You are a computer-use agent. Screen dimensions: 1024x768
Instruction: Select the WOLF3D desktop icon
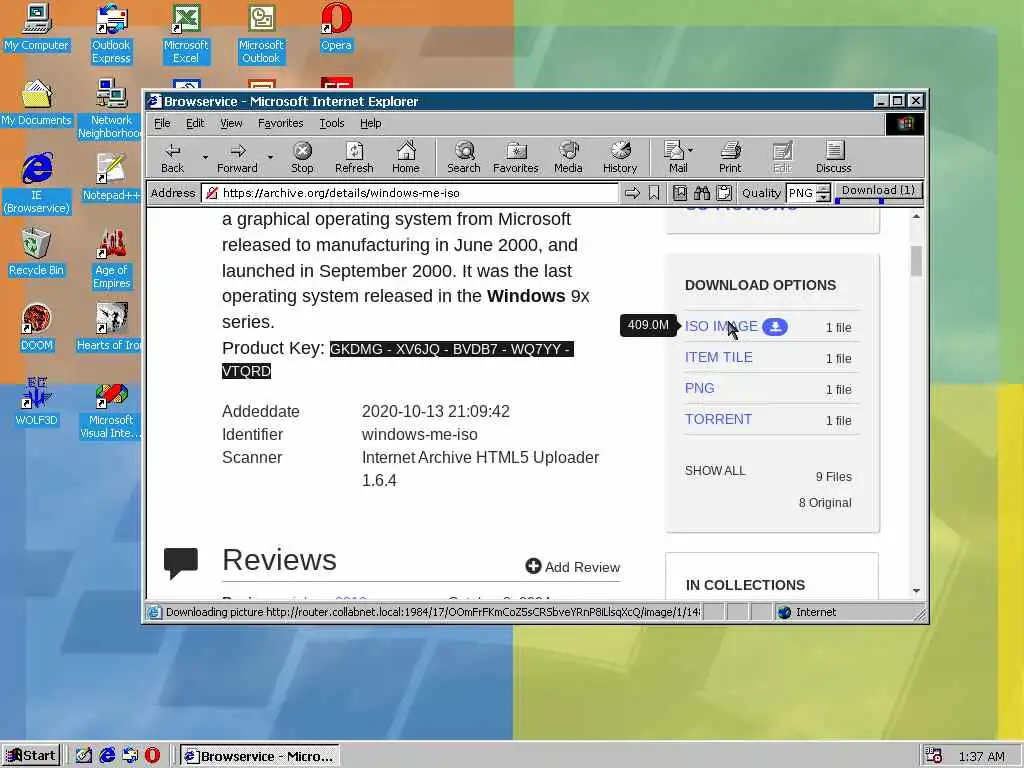[x=36, y=403]
